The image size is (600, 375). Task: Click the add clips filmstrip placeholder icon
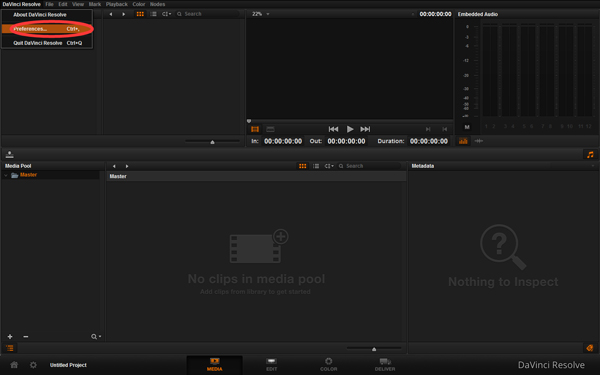[259, 246]
